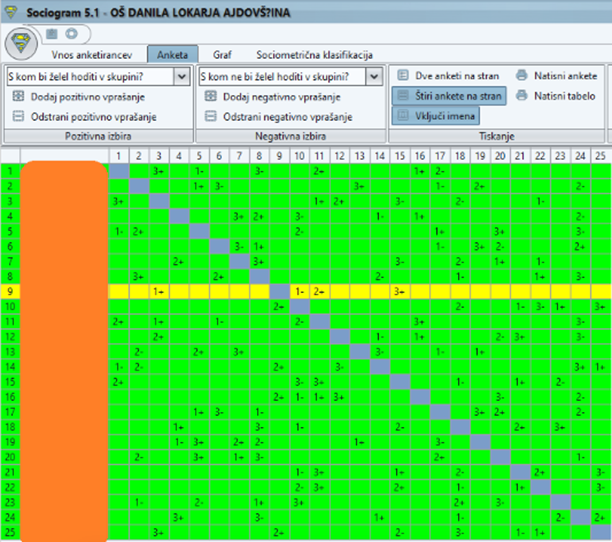Click Odstrani negativno vprašanje button
612x542 pixels.
click(x=279, y=117)
